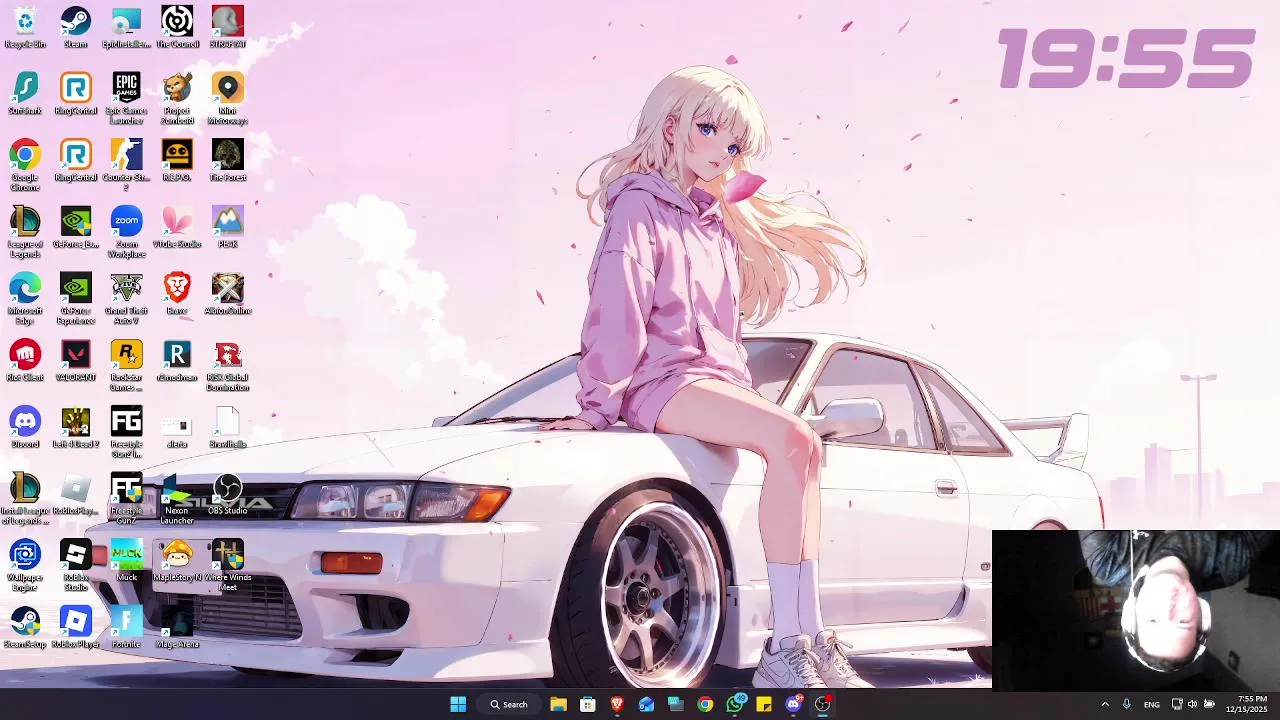Open Mini Motorways desktop shortcut
Viewport: 1280px width, 720px height.
click(x=228, y=99)
